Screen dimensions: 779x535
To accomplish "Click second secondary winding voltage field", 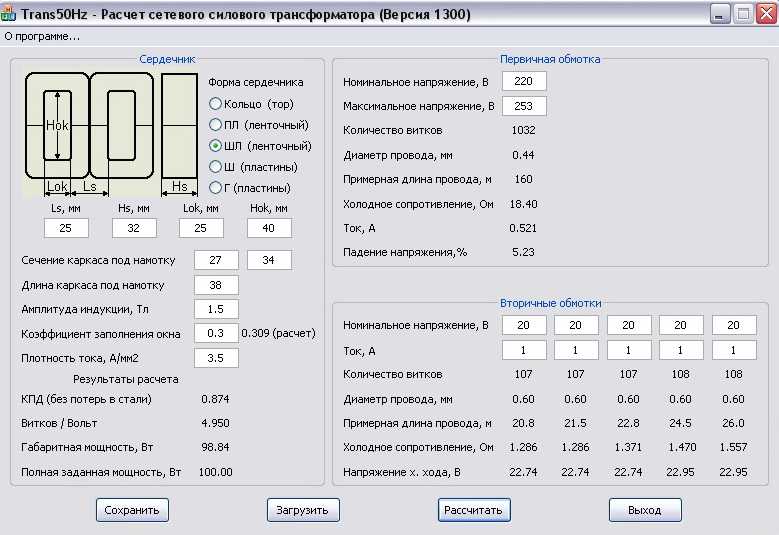I will pyautogui.click(x=576, y=325).
